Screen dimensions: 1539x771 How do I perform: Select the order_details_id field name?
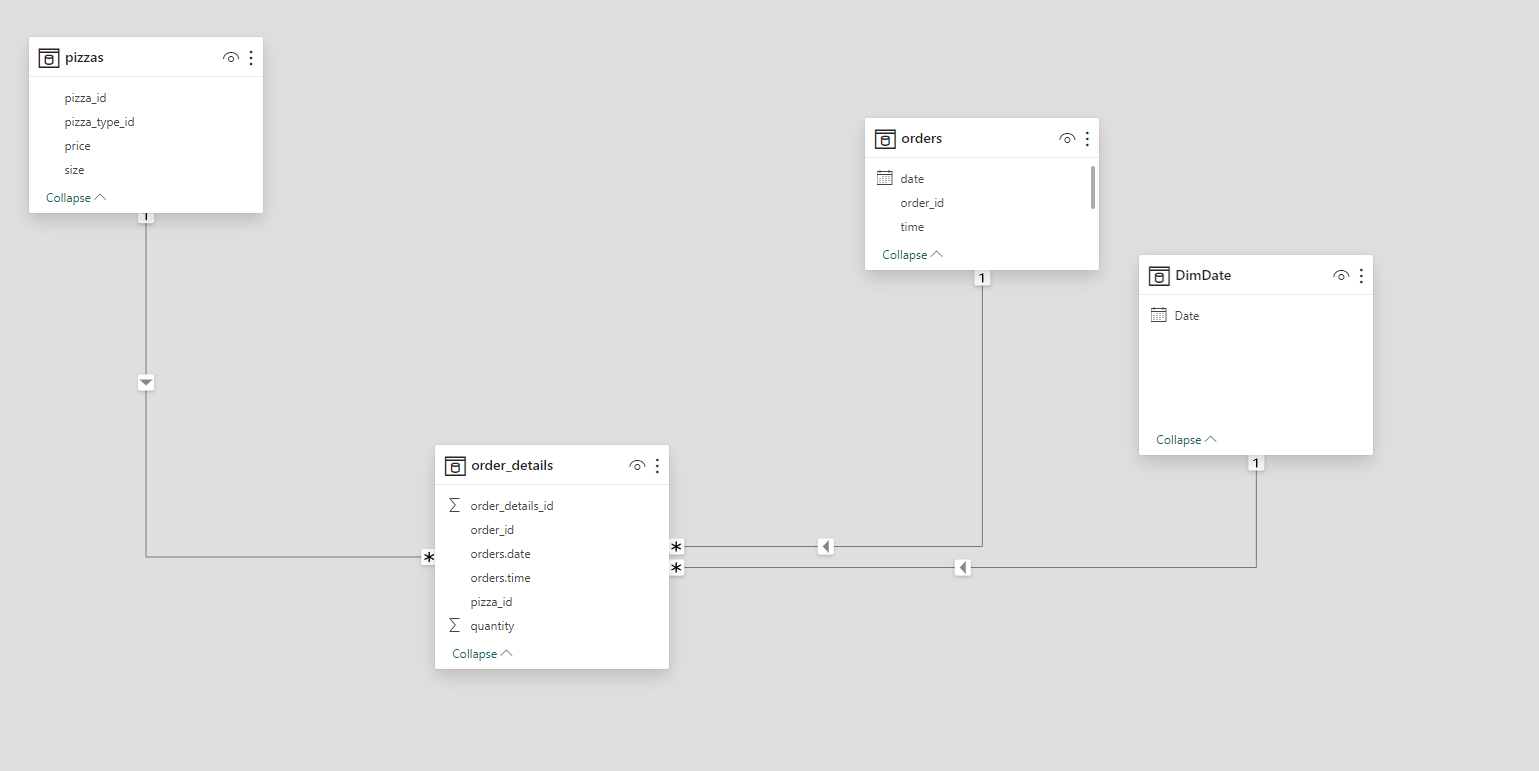(x=512, y=506)
